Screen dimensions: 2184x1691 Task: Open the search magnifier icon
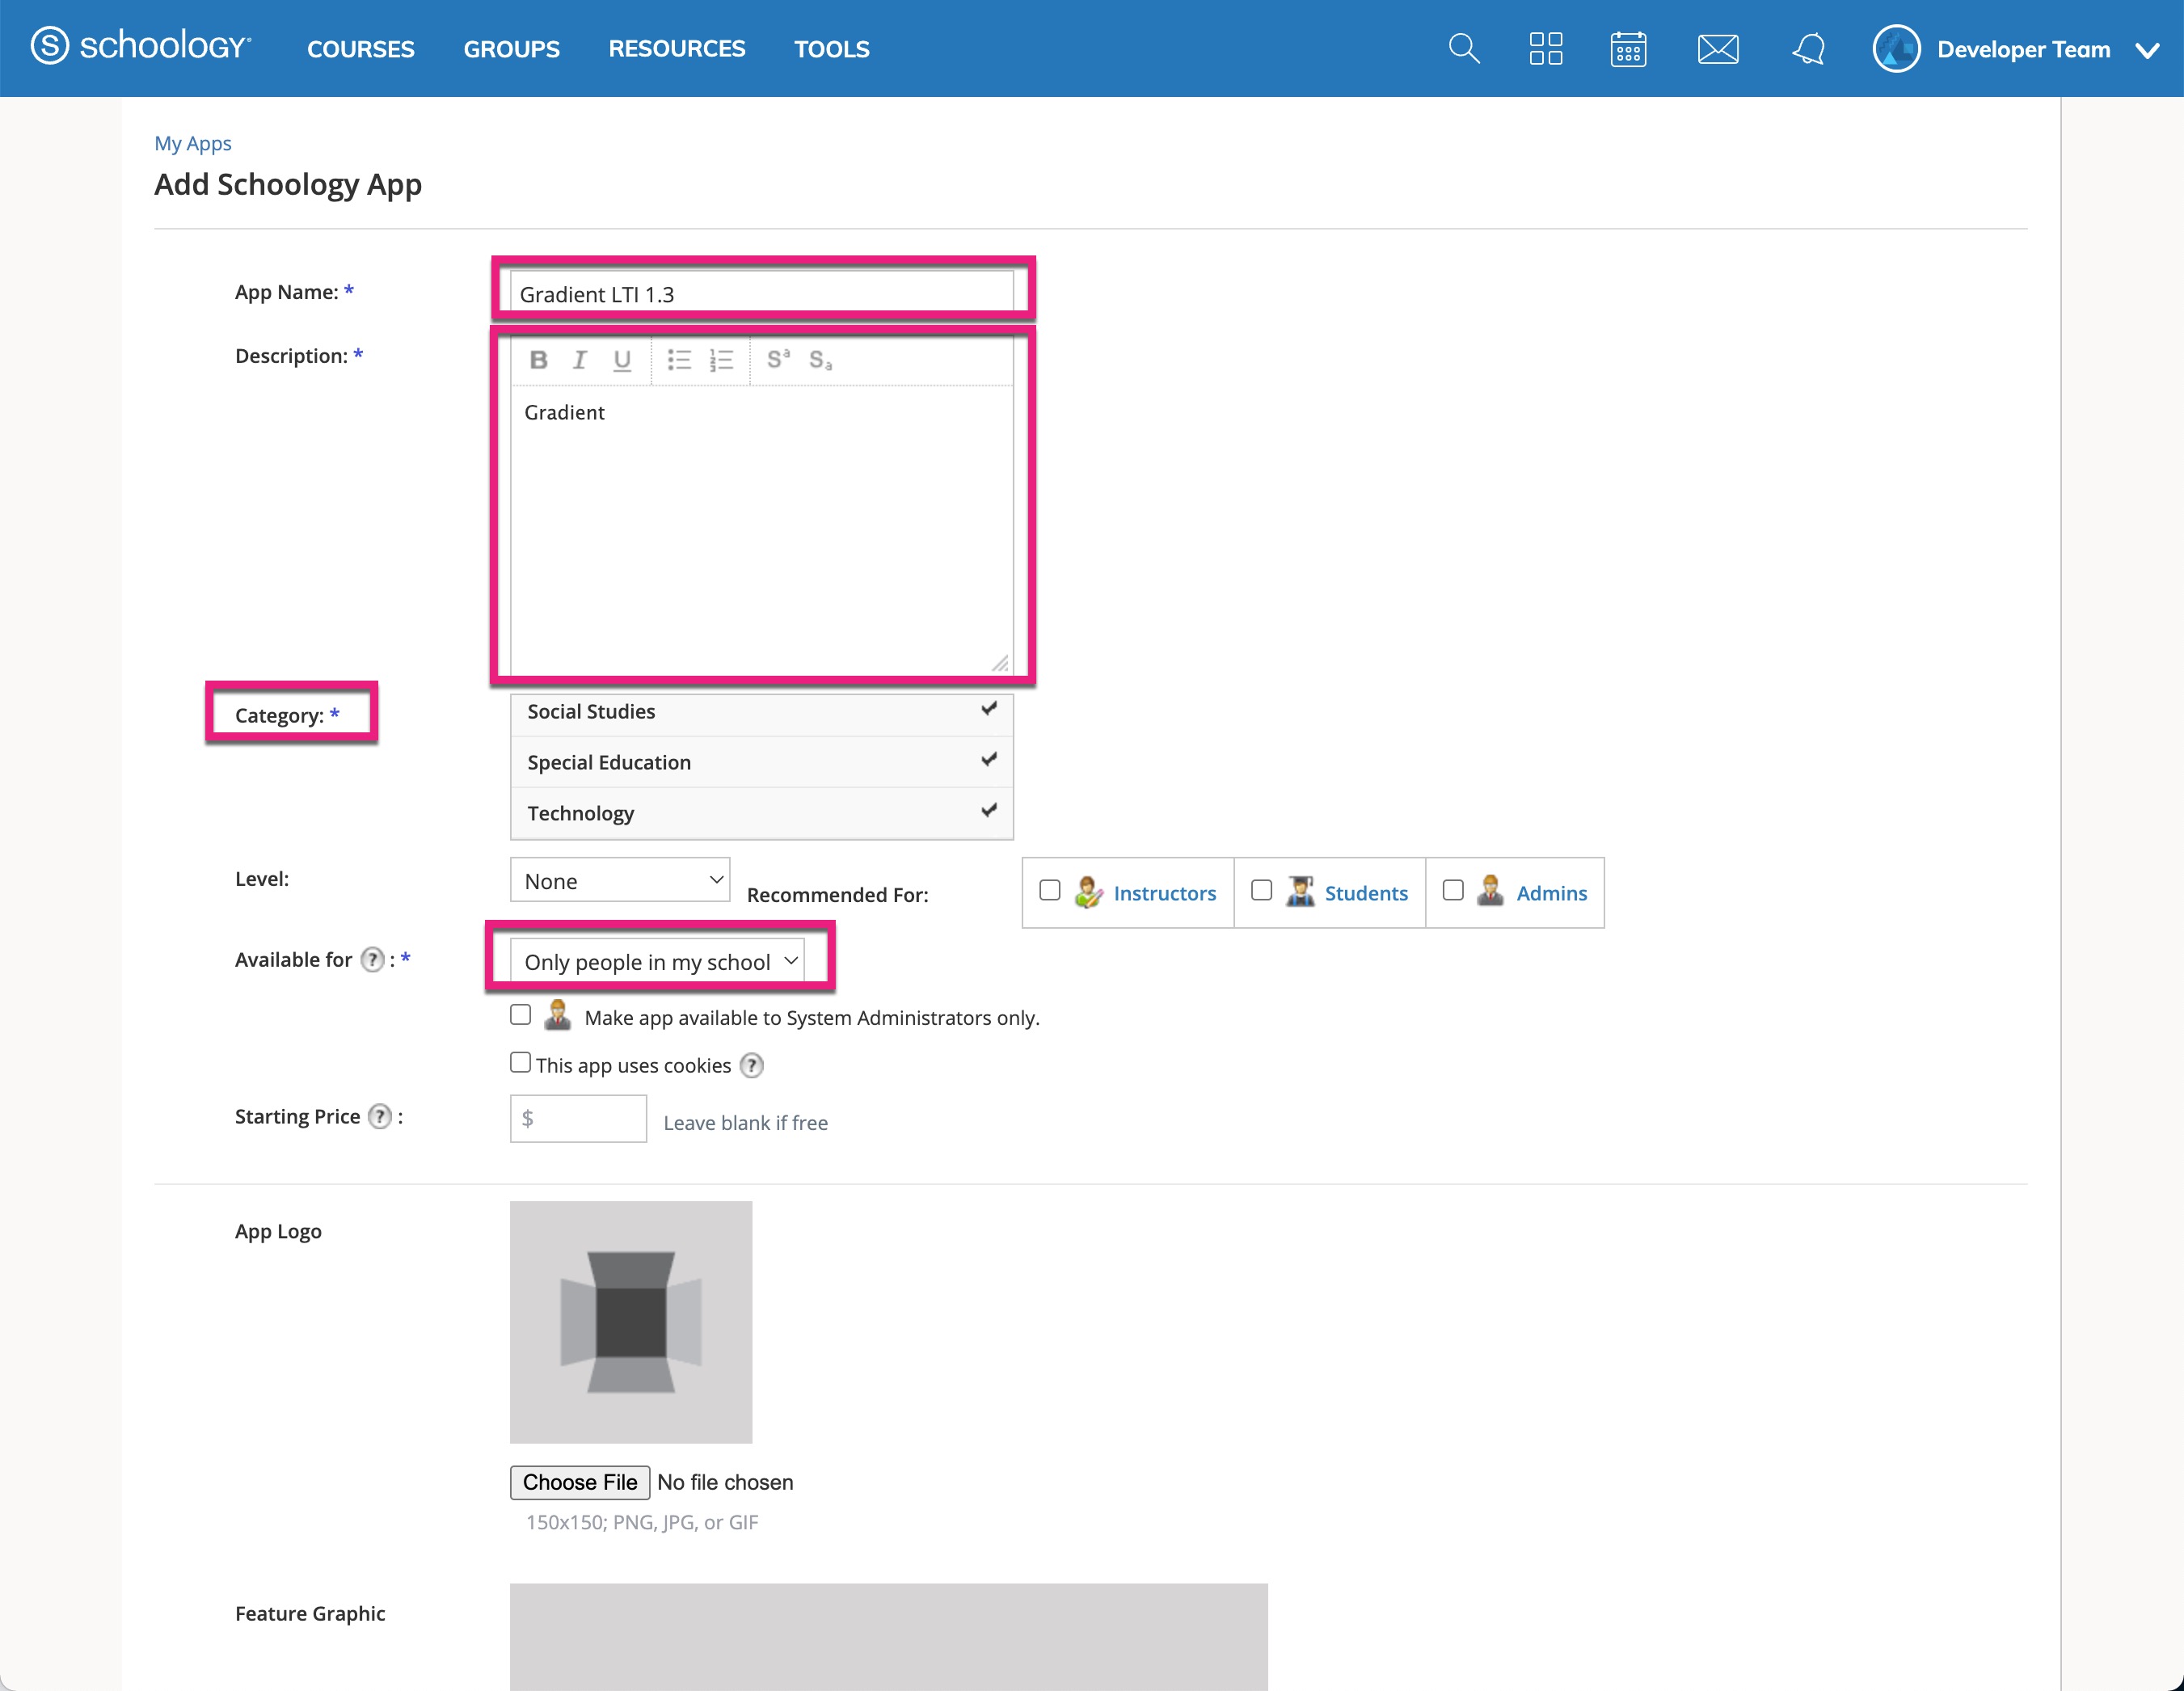point(1463,48)
